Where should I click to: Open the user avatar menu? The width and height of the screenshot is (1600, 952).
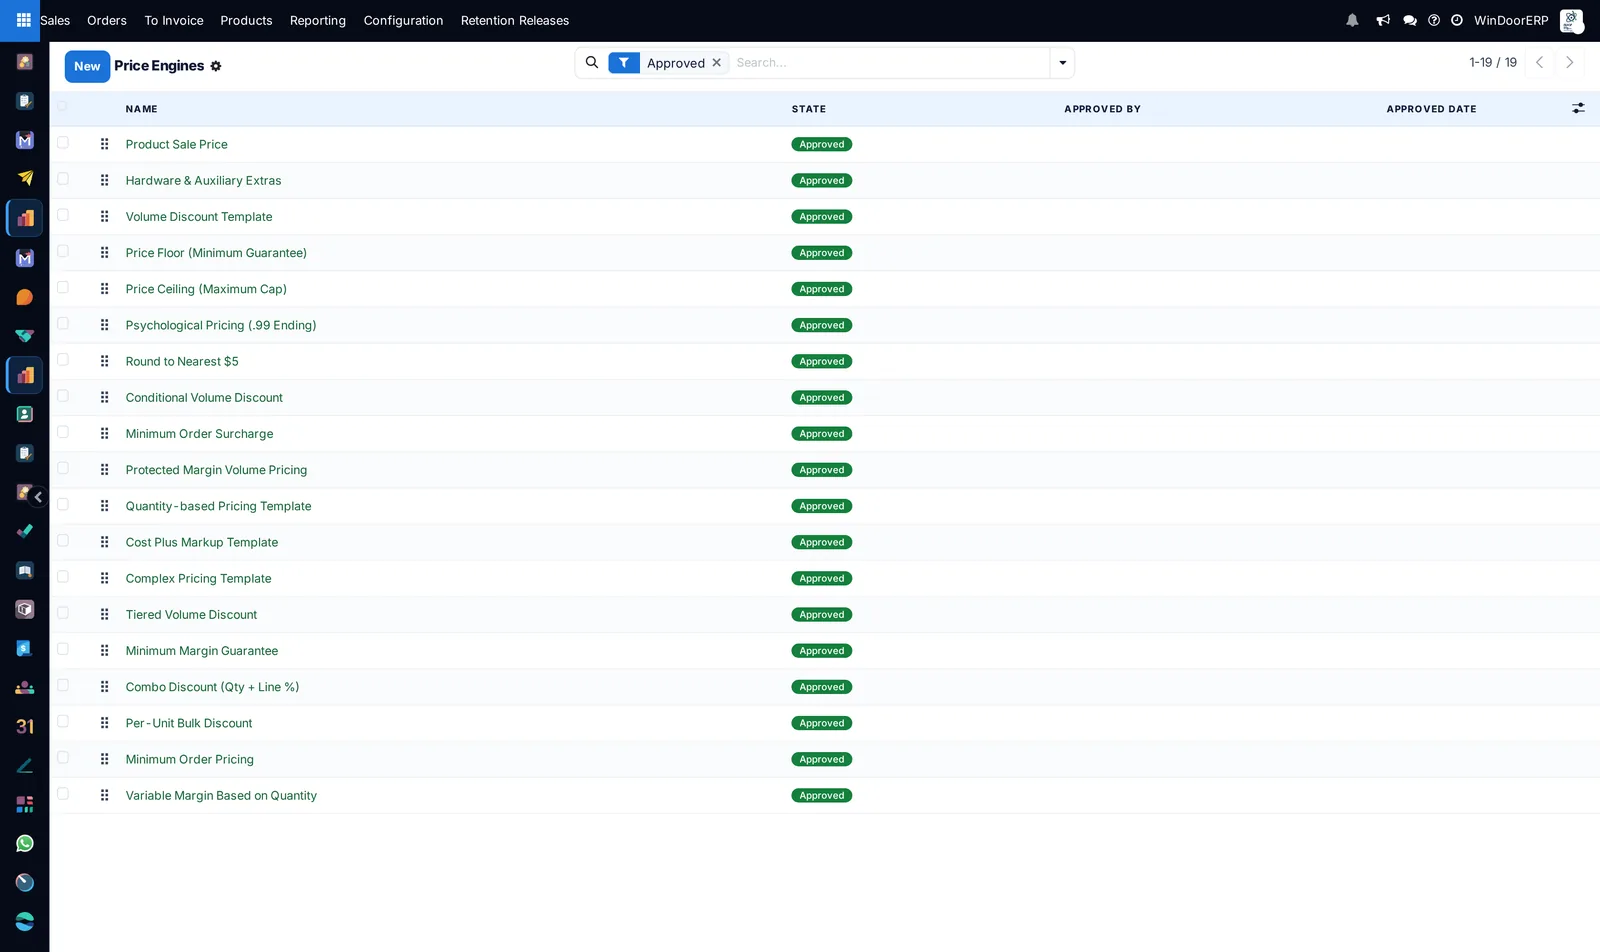[1572, 21]
